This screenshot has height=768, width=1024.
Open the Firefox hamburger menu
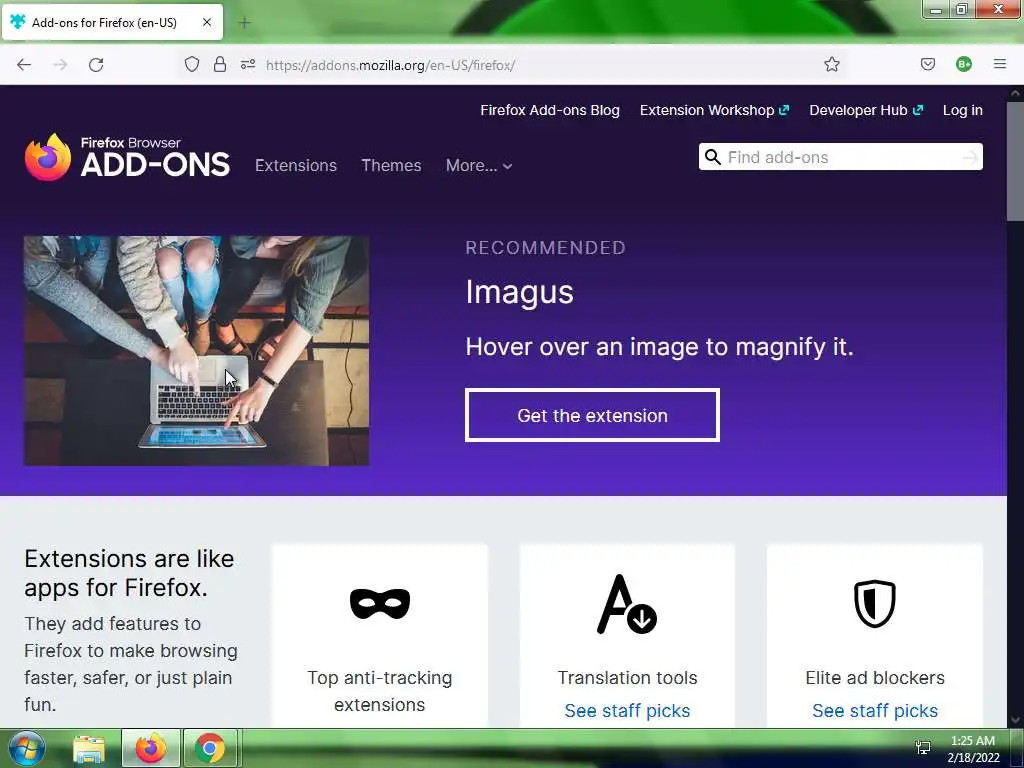[999, 64]
